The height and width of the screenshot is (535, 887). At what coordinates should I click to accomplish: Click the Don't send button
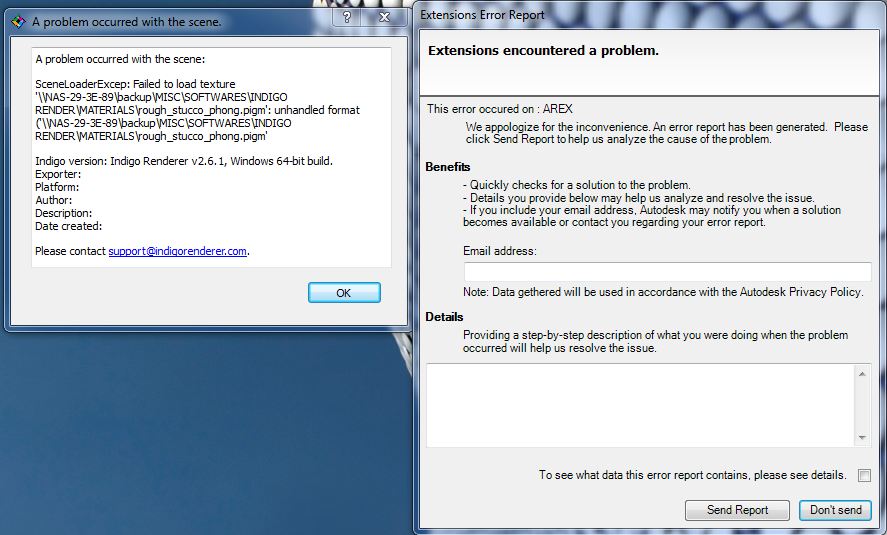(835, 510)
